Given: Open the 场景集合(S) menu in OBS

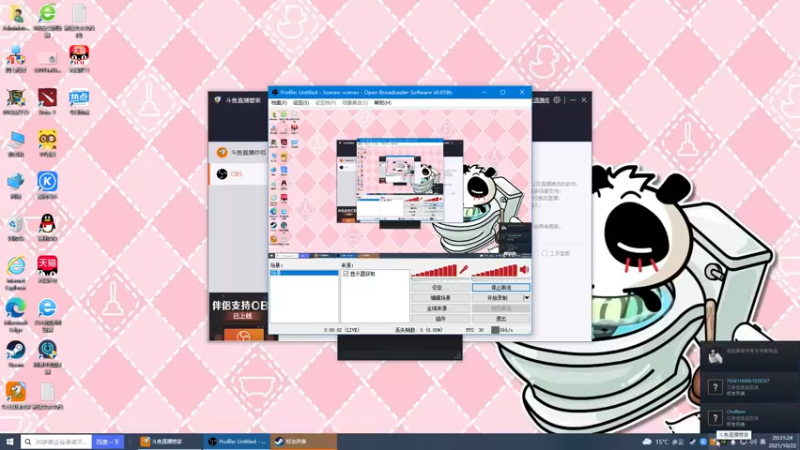Looking at the screenshot, I should [355, 103].
